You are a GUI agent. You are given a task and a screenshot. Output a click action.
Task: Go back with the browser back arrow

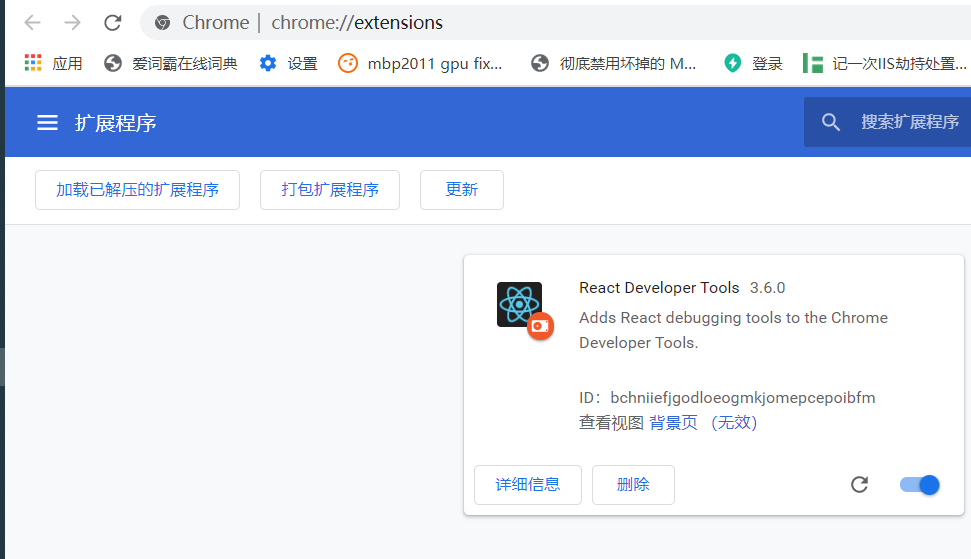(32, 23)
